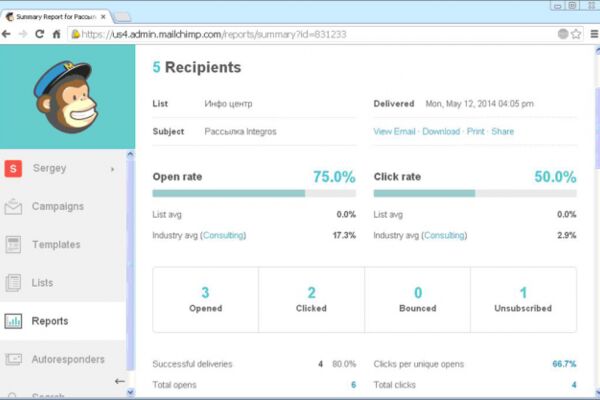Click the MailChimp Freddie monkey logo
Viewport: 600px width, 400px height.
pos(66,96)
